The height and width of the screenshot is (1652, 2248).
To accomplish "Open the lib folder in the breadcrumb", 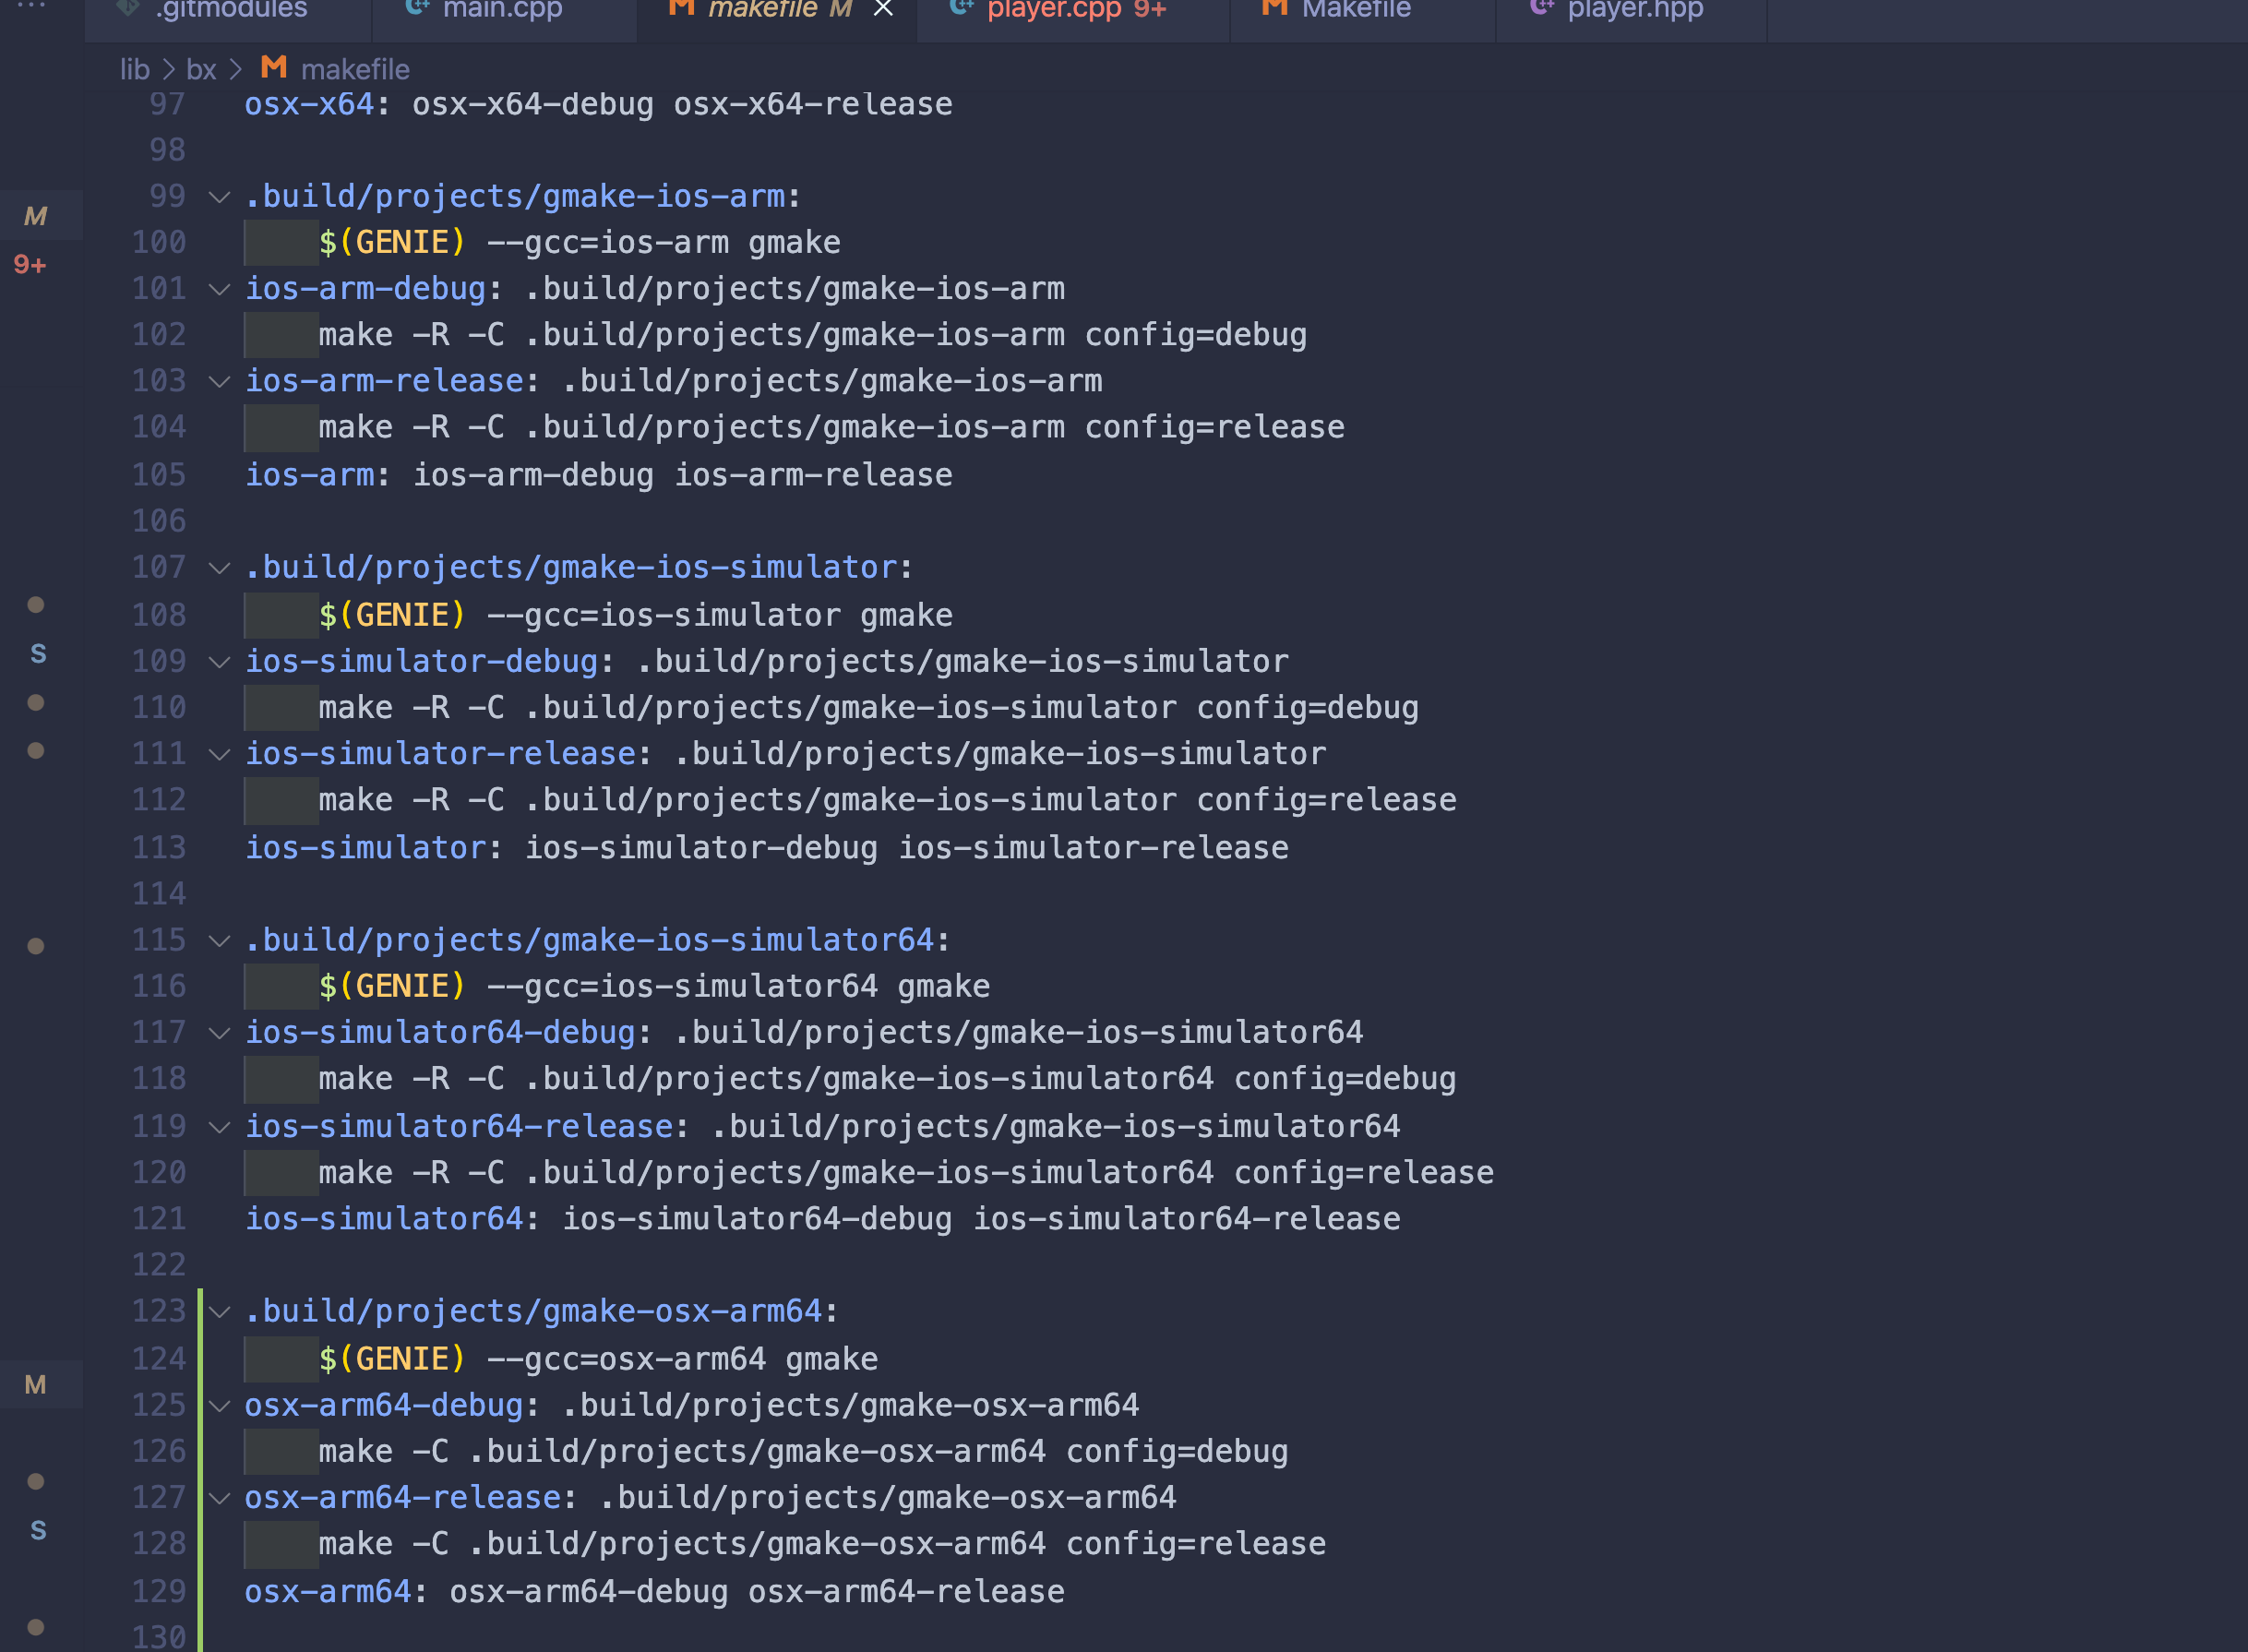I will [x=133, y=69].
